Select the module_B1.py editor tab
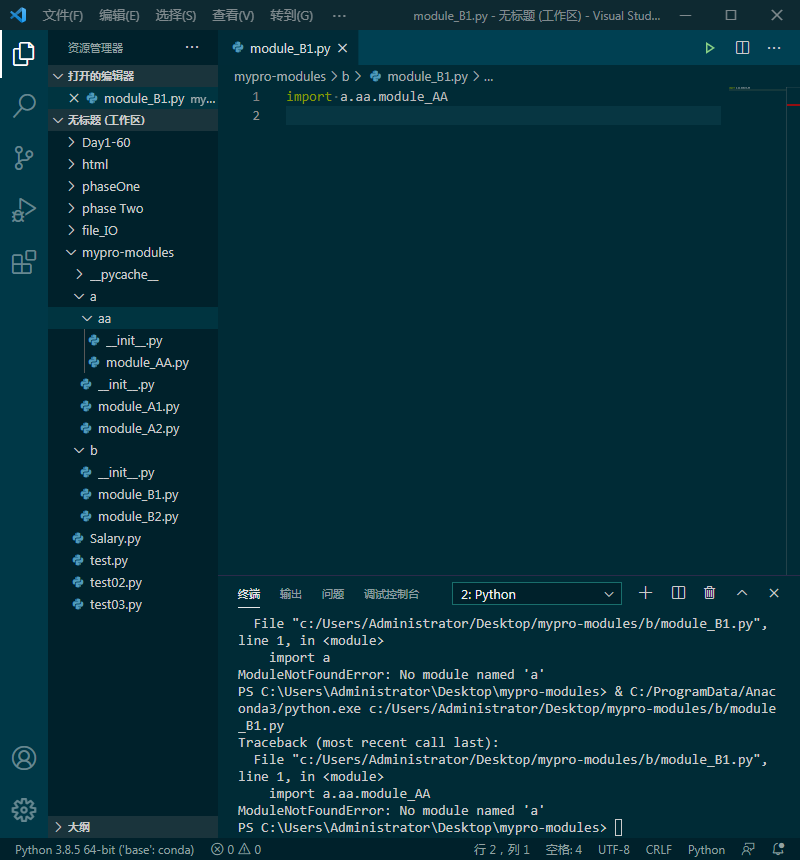The image size is (800, 860). pos(290,48)
